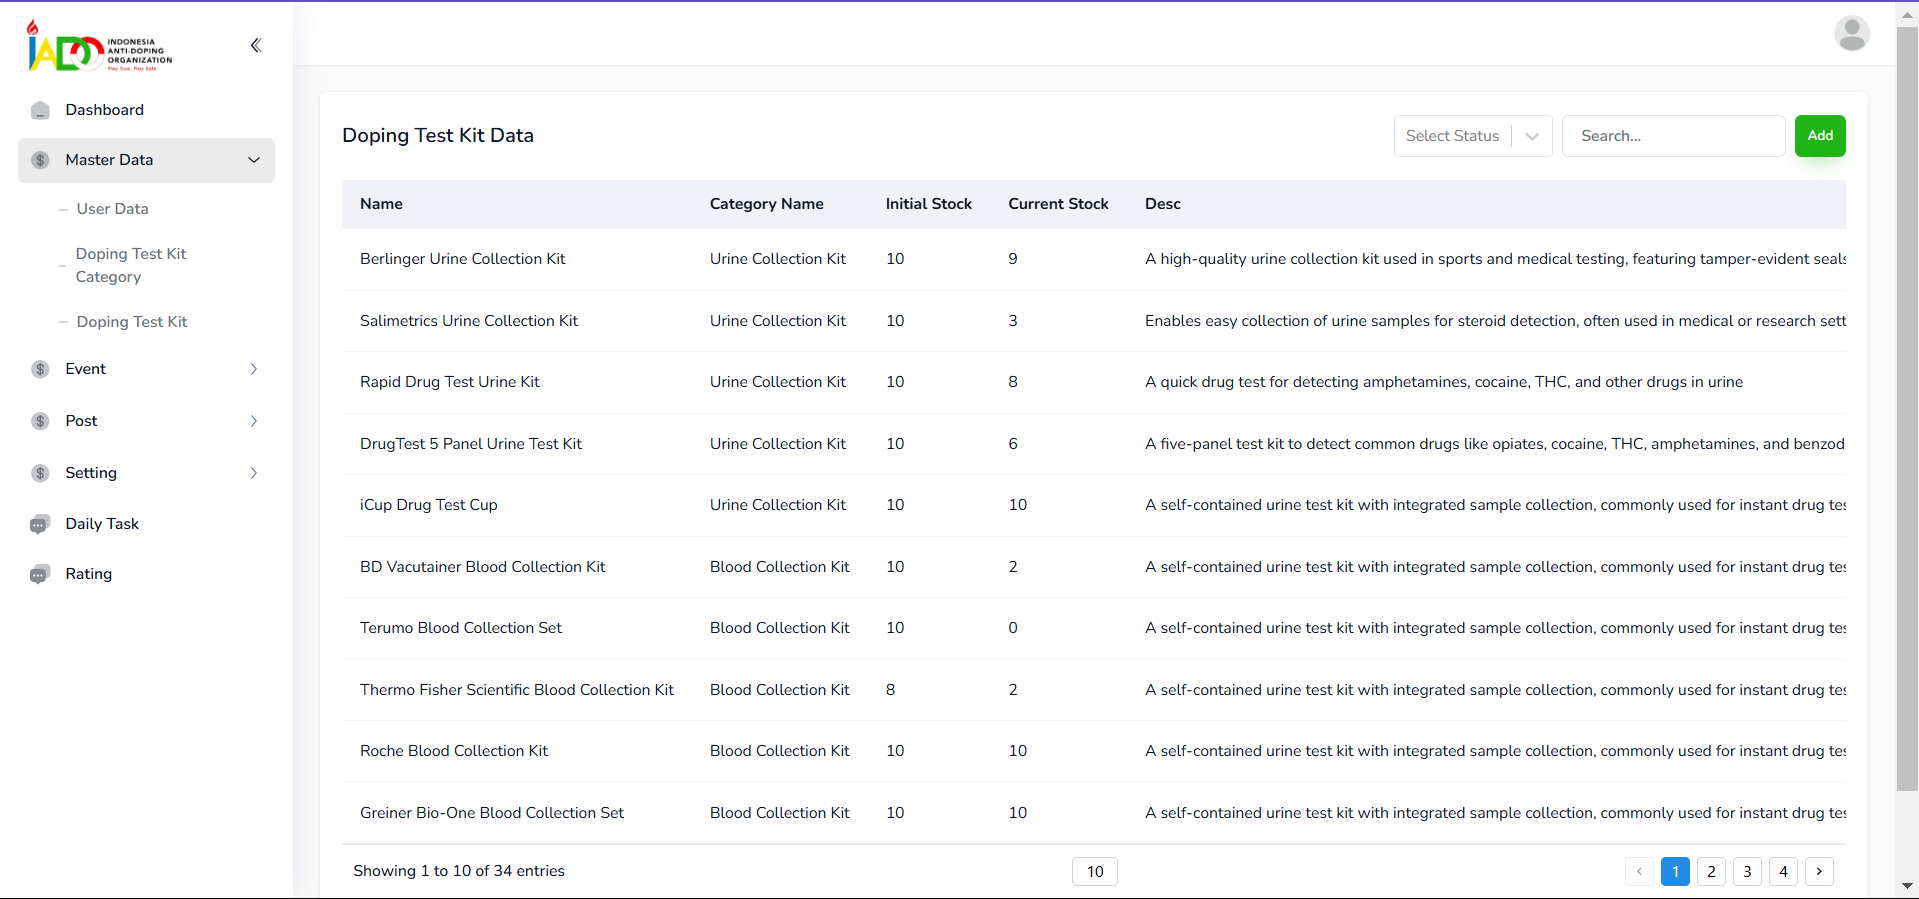Image resolution: width=1919 pixels, height=899 pixels.
Task: Click the Master Data dollar icon
Action: click(40, 160)
